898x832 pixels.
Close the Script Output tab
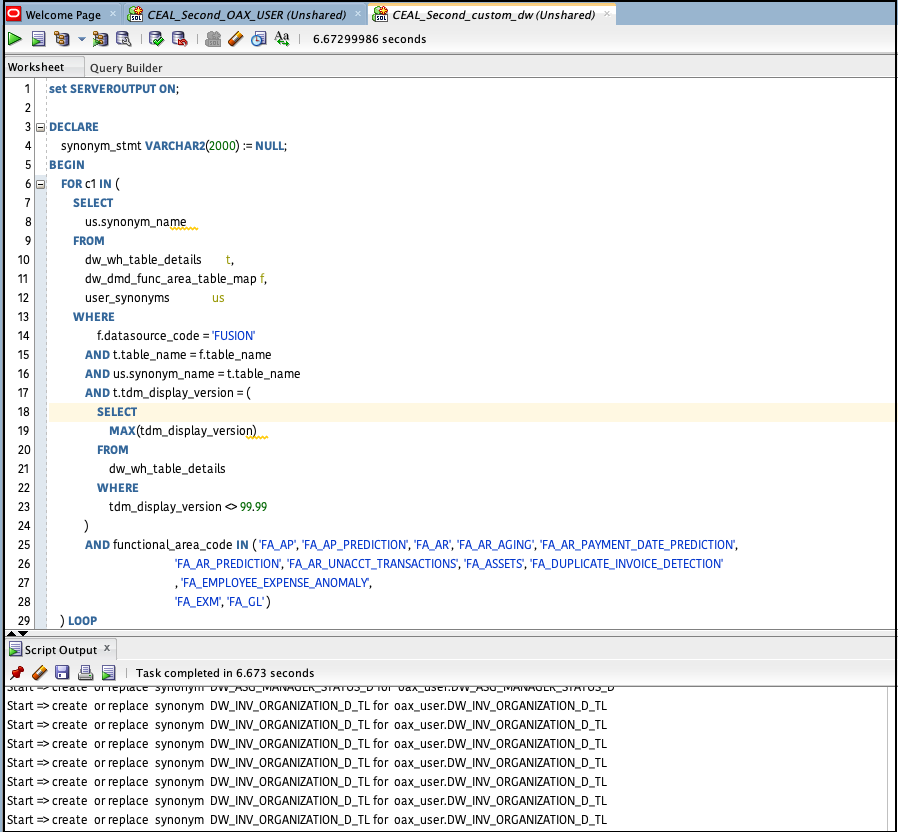point(107,648)
